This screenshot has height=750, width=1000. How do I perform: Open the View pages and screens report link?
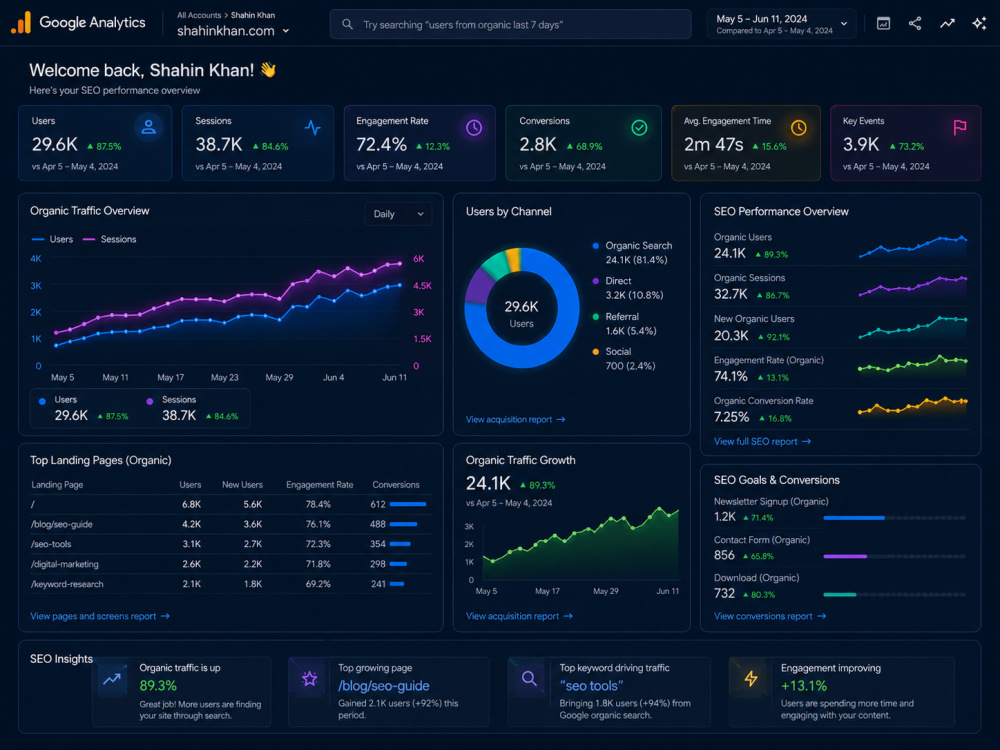(x=99, y=616)
